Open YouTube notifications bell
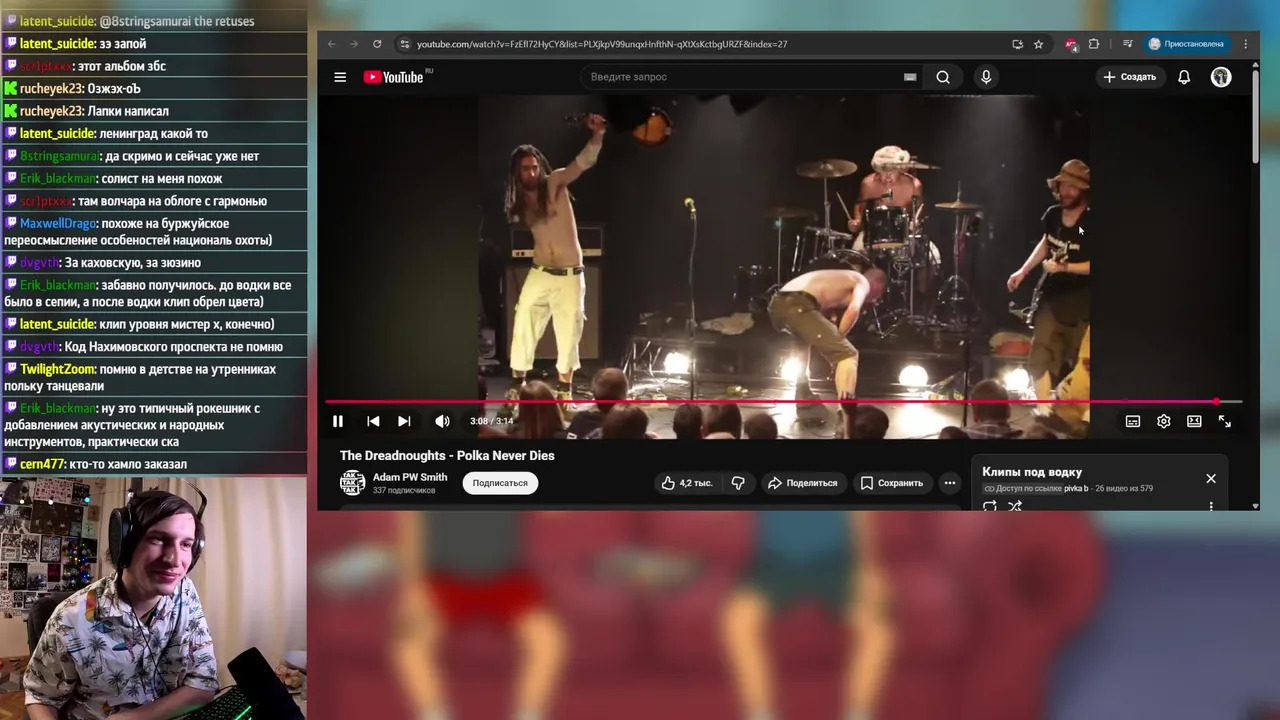This screenshot has width=1280, height=720. pos(1184,77)
